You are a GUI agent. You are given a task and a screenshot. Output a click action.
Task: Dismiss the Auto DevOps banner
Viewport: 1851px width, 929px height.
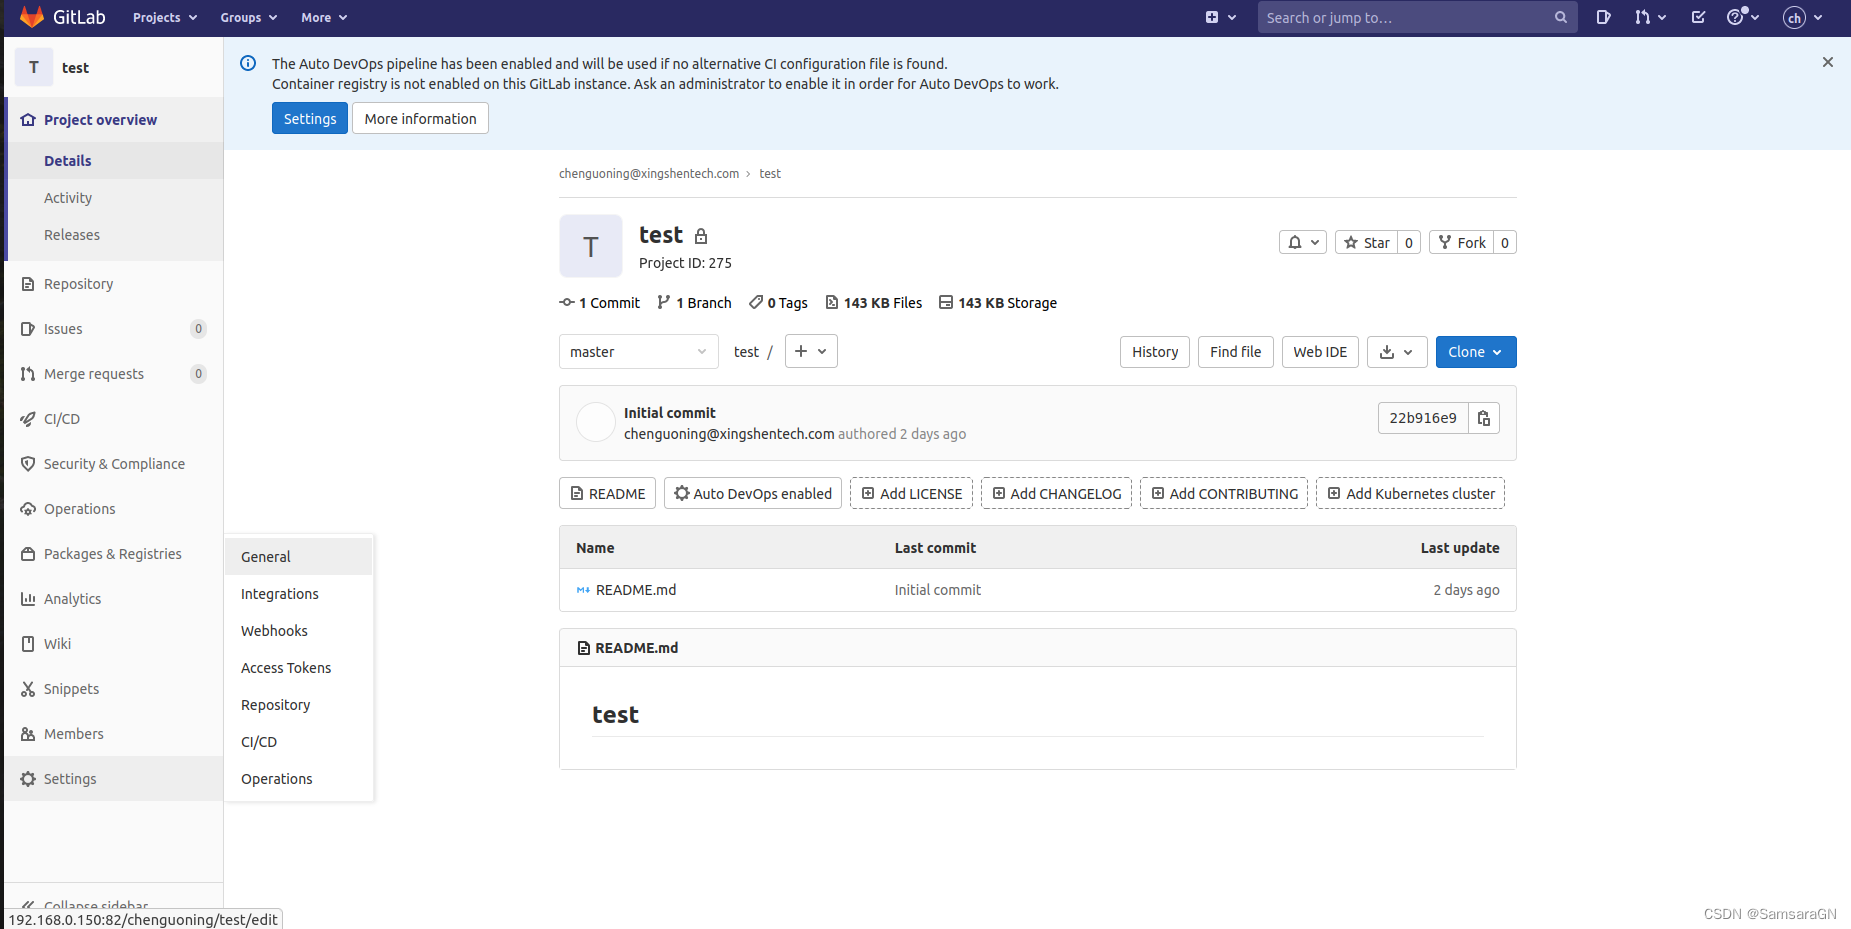[x=1828, y=62]
